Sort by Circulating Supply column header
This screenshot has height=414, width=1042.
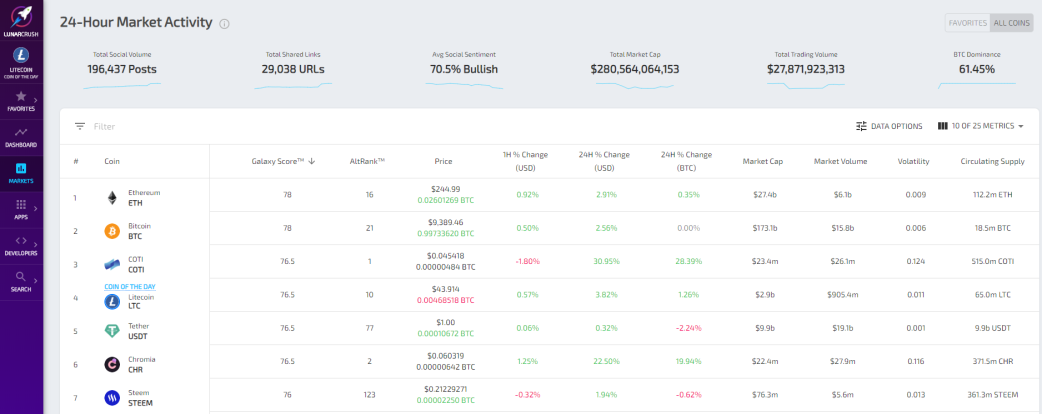[992, 161]
